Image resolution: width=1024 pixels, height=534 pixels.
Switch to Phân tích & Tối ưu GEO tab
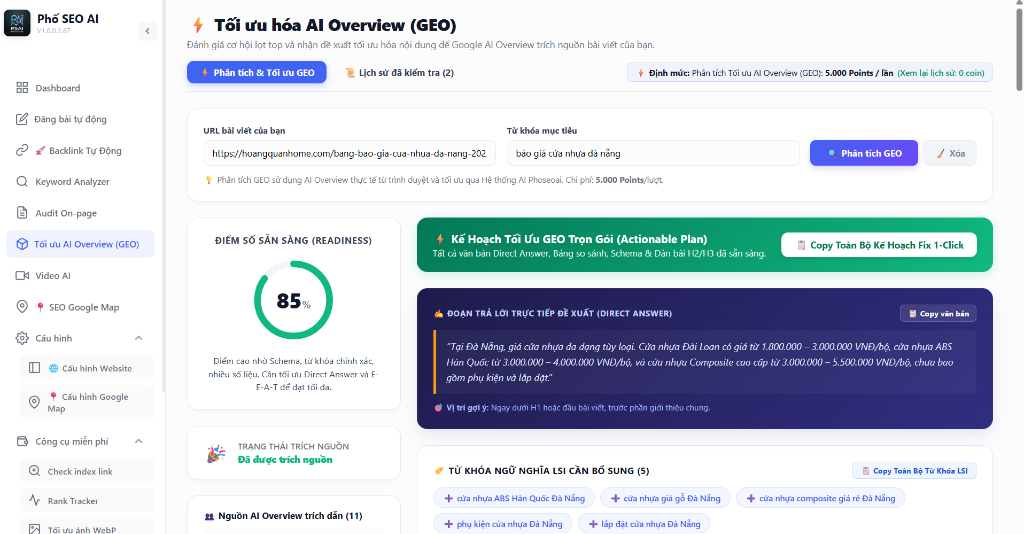257,72
